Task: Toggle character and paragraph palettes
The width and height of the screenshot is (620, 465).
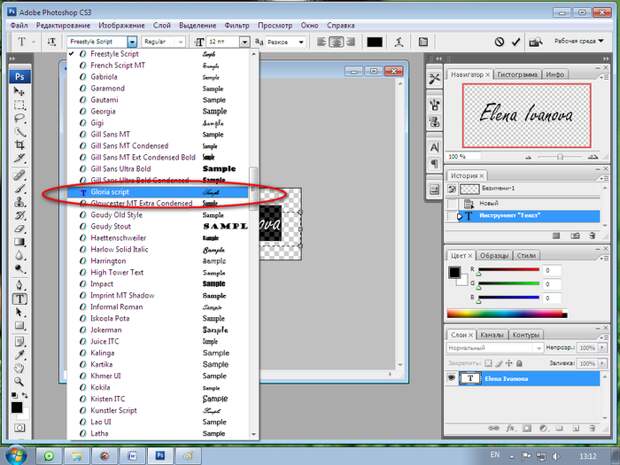Action: click(423, 42)
